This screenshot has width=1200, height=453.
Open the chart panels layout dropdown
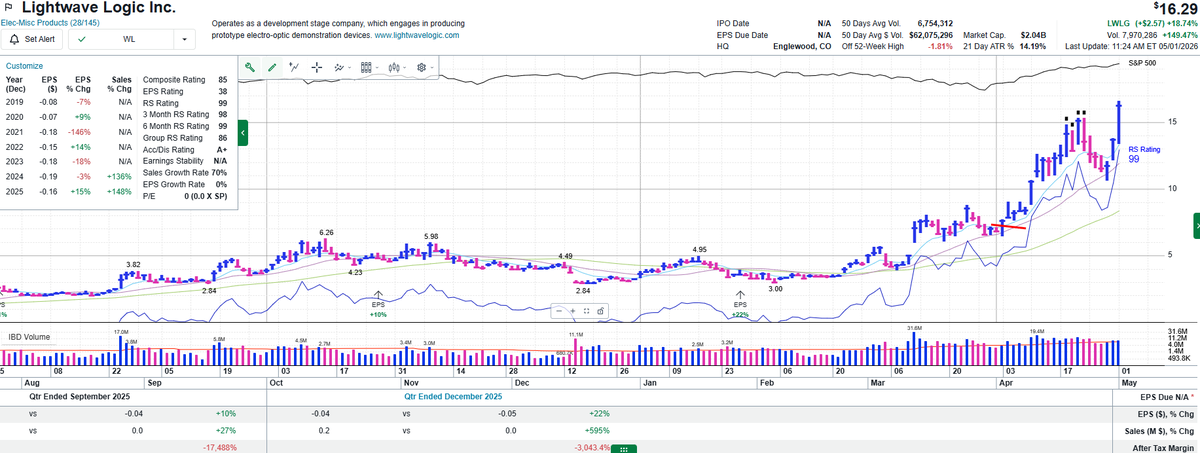click(x=367, y=67)
